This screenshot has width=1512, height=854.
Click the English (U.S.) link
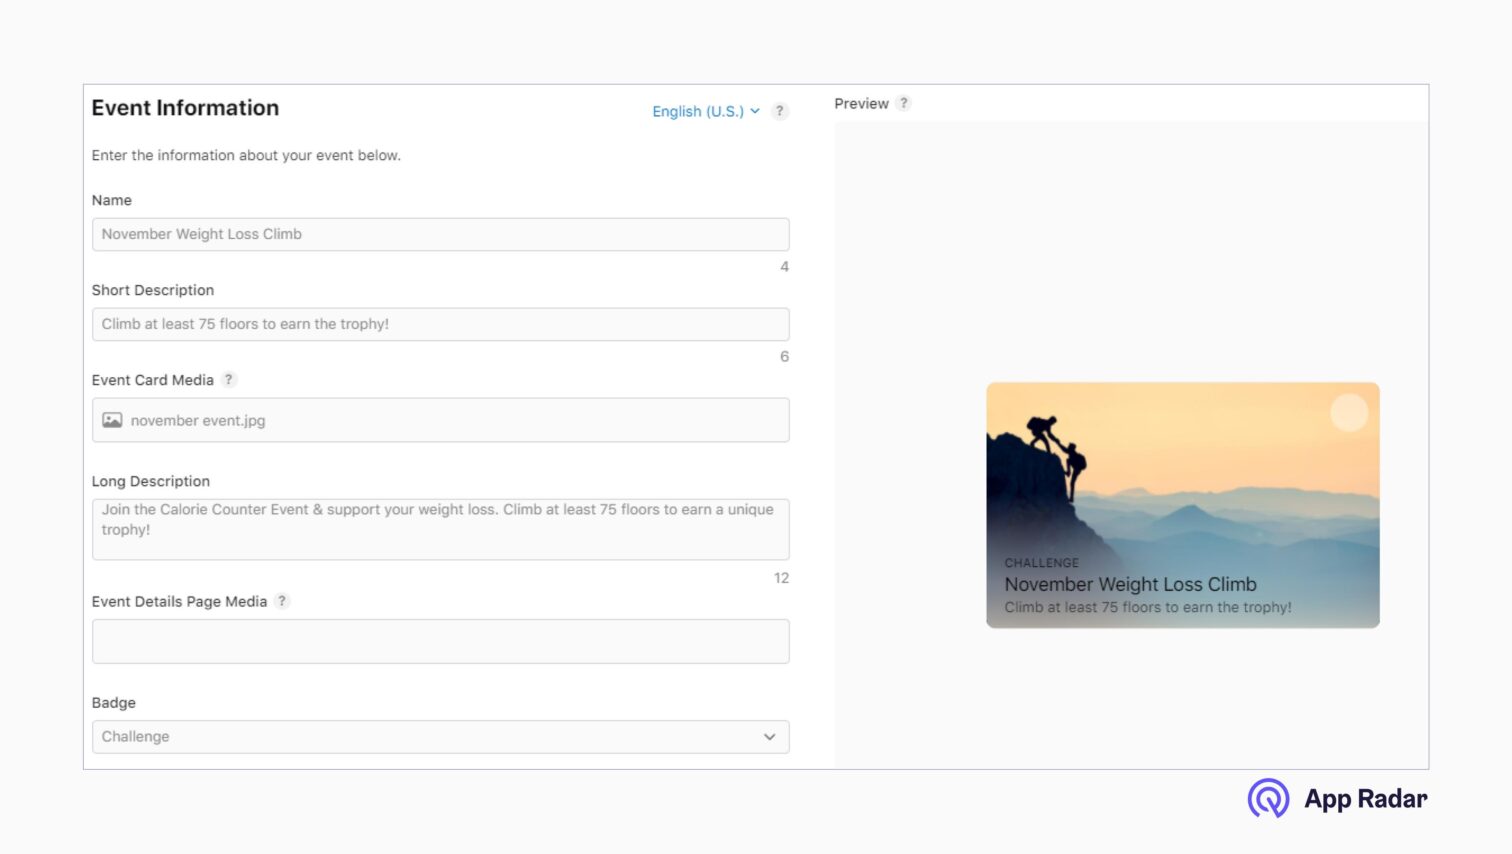(x=698, y=111)
